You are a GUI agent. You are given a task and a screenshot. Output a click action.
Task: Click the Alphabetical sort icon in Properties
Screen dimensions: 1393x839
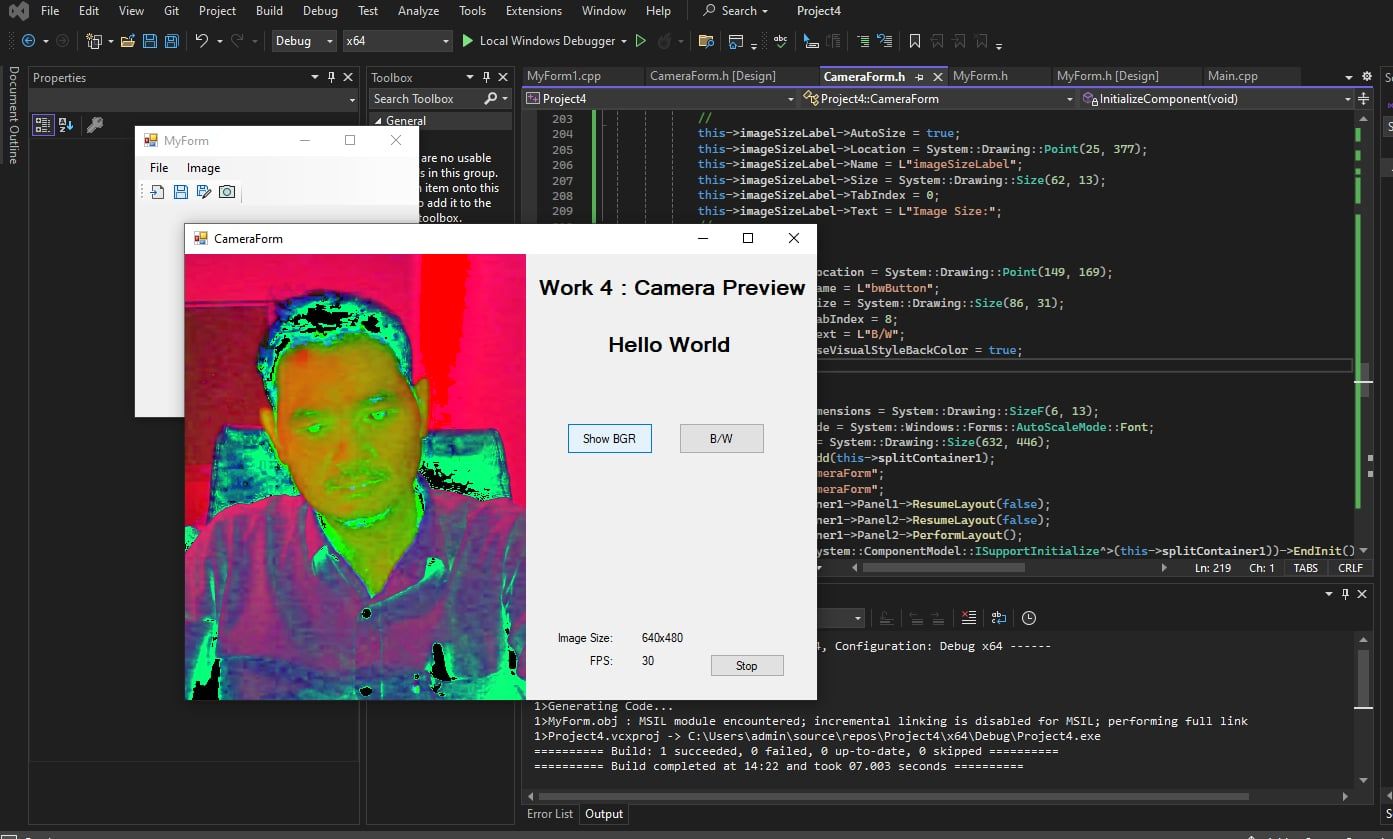(66, 125)
